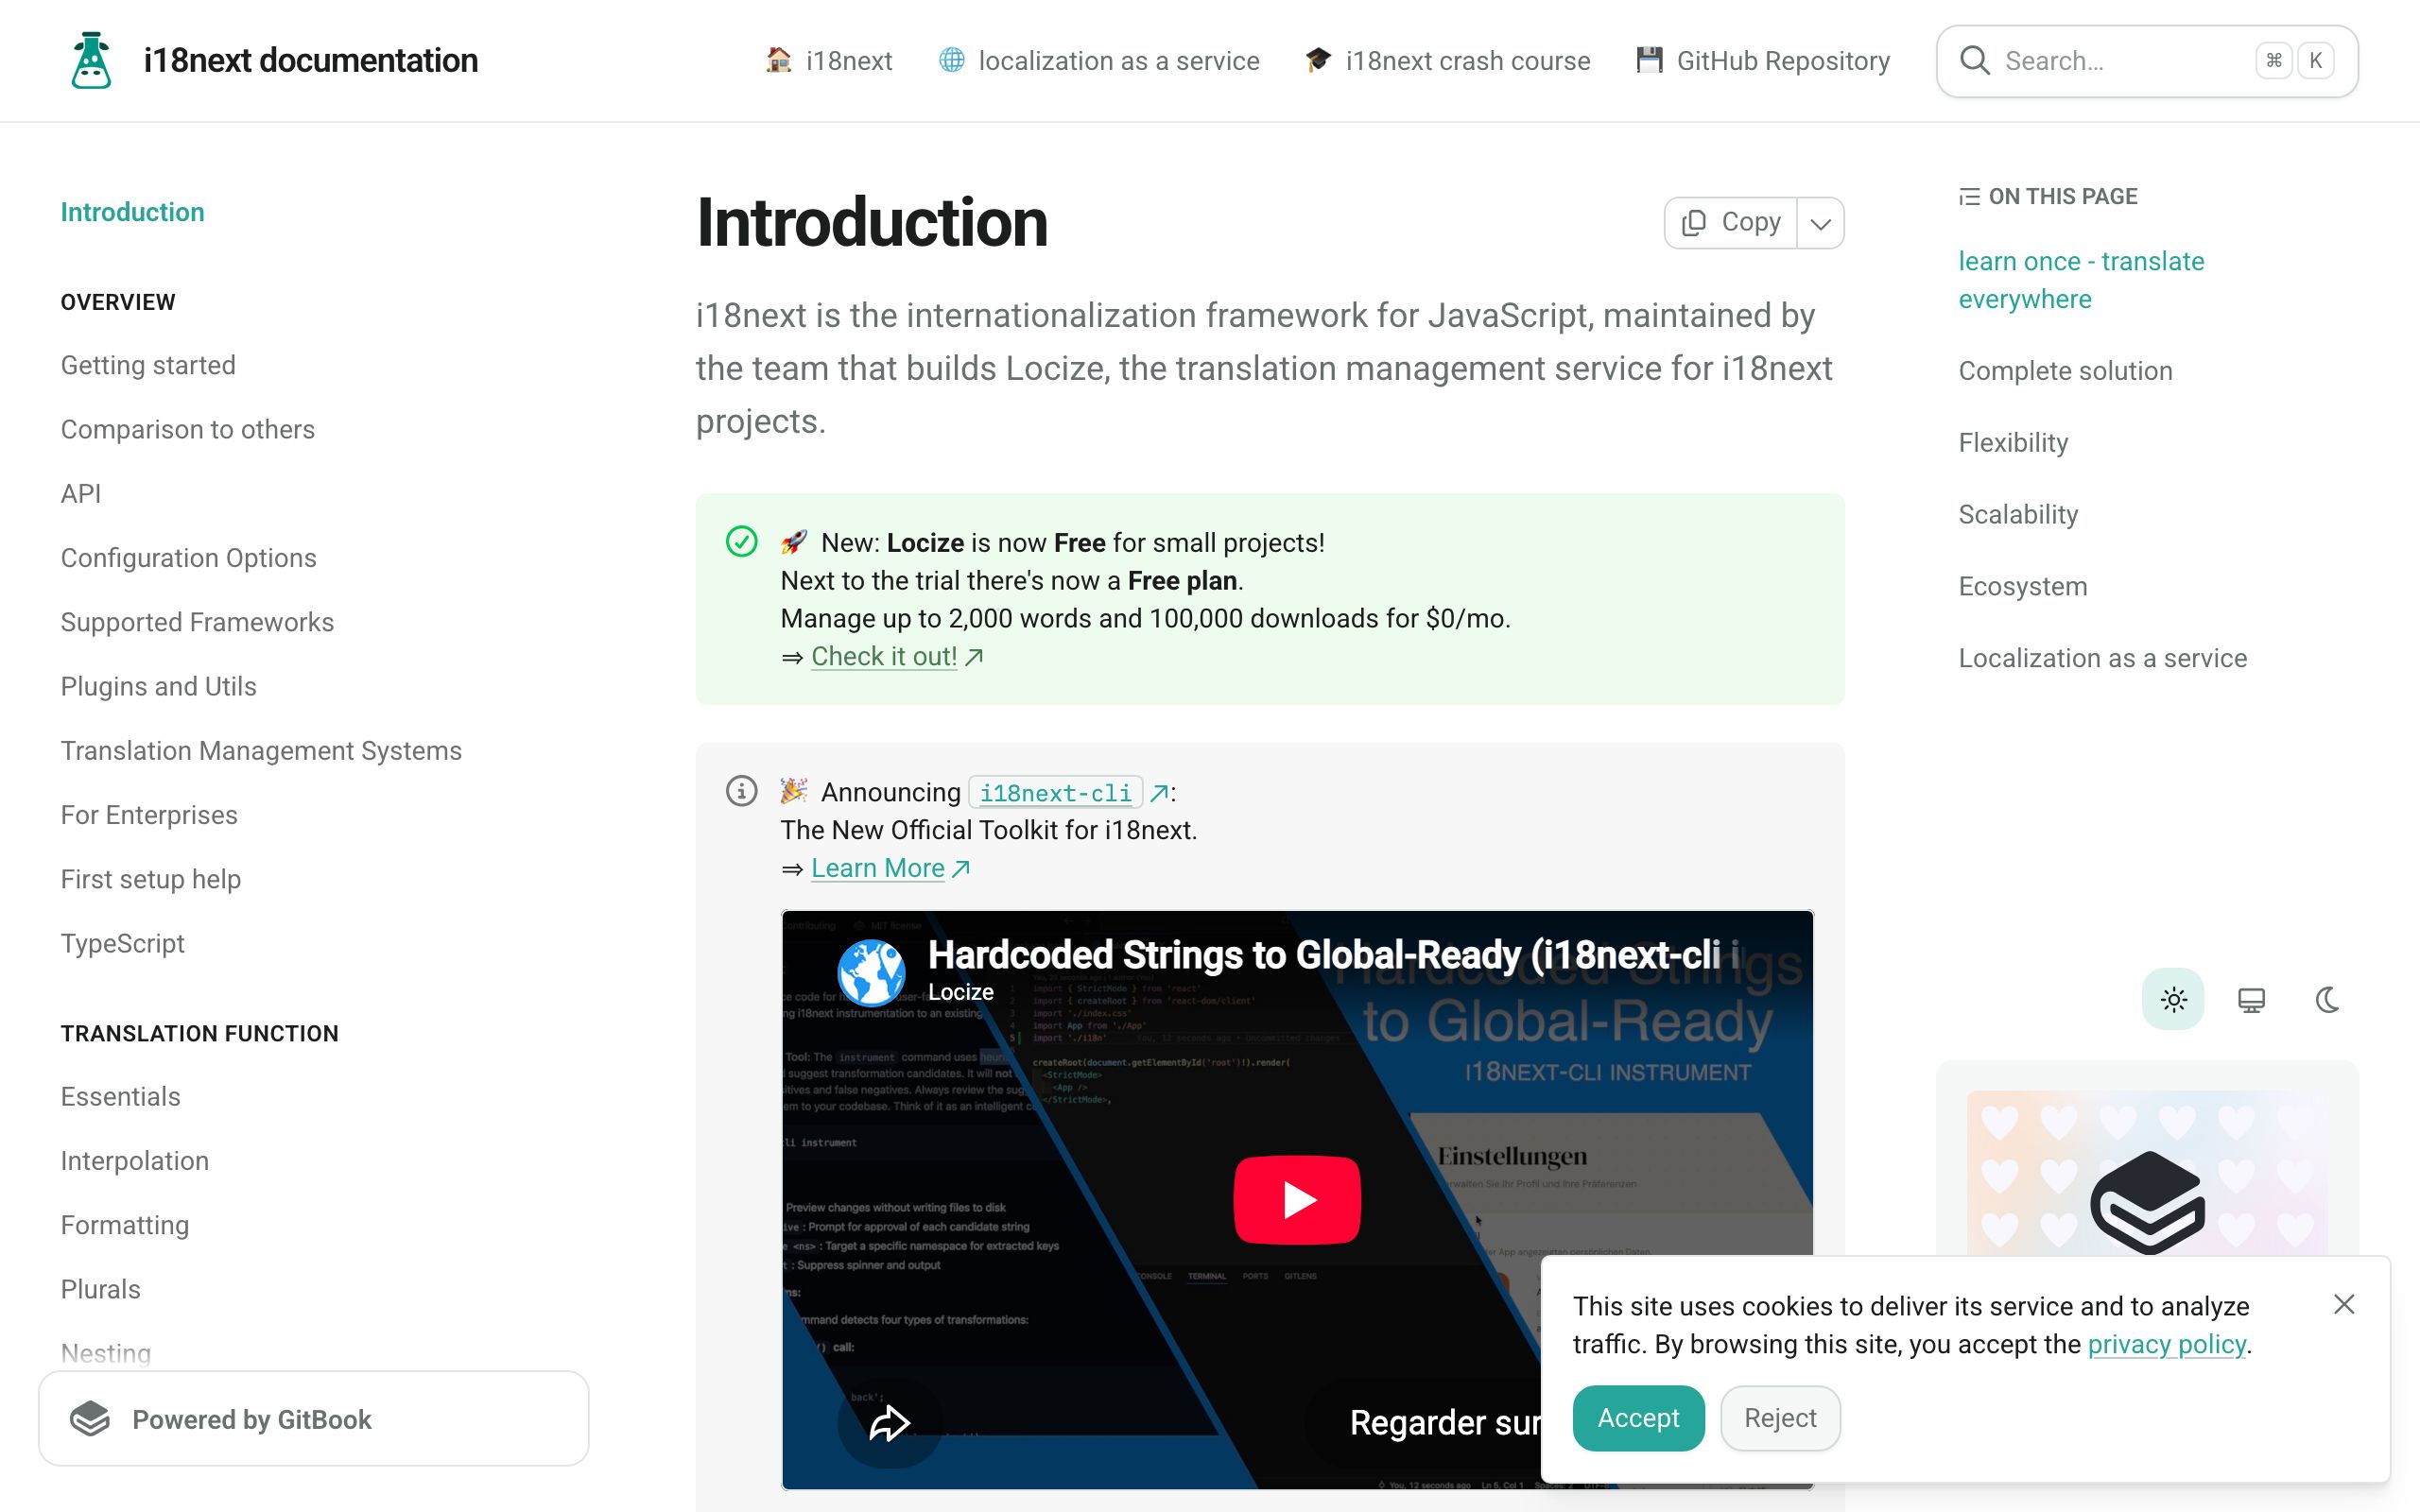Jump to Complete solution section

tap(2065, 371)
